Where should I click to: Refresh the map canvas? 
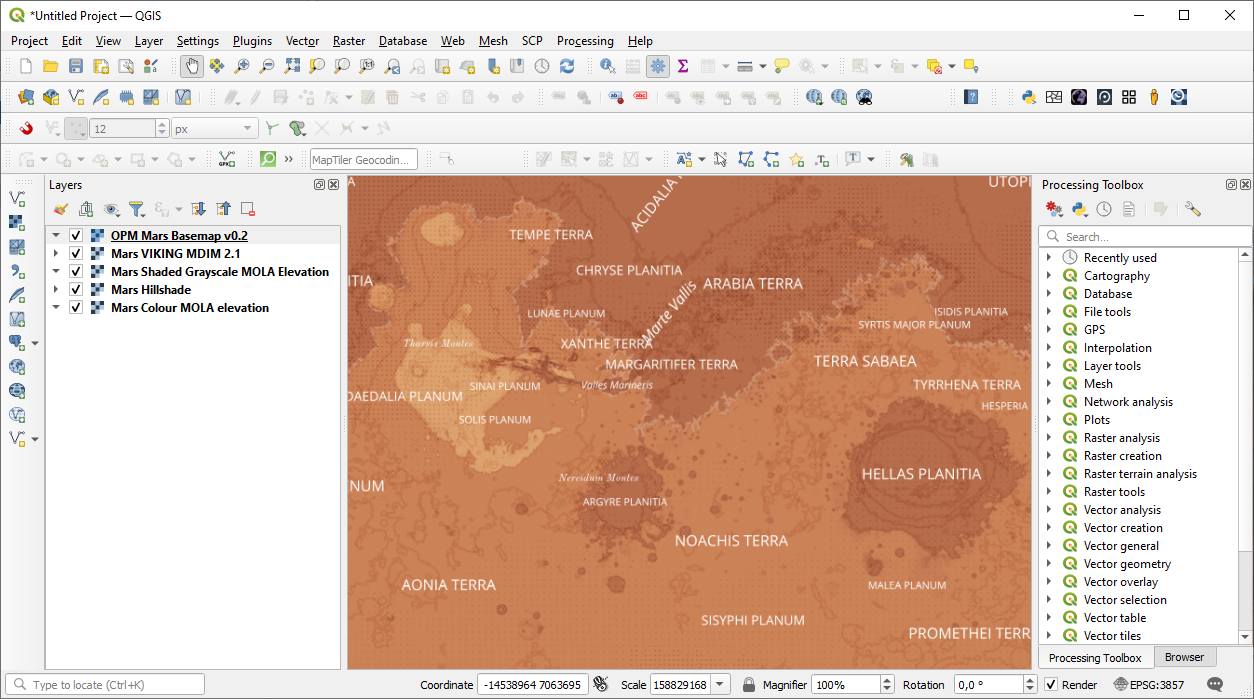coord(567,66)
